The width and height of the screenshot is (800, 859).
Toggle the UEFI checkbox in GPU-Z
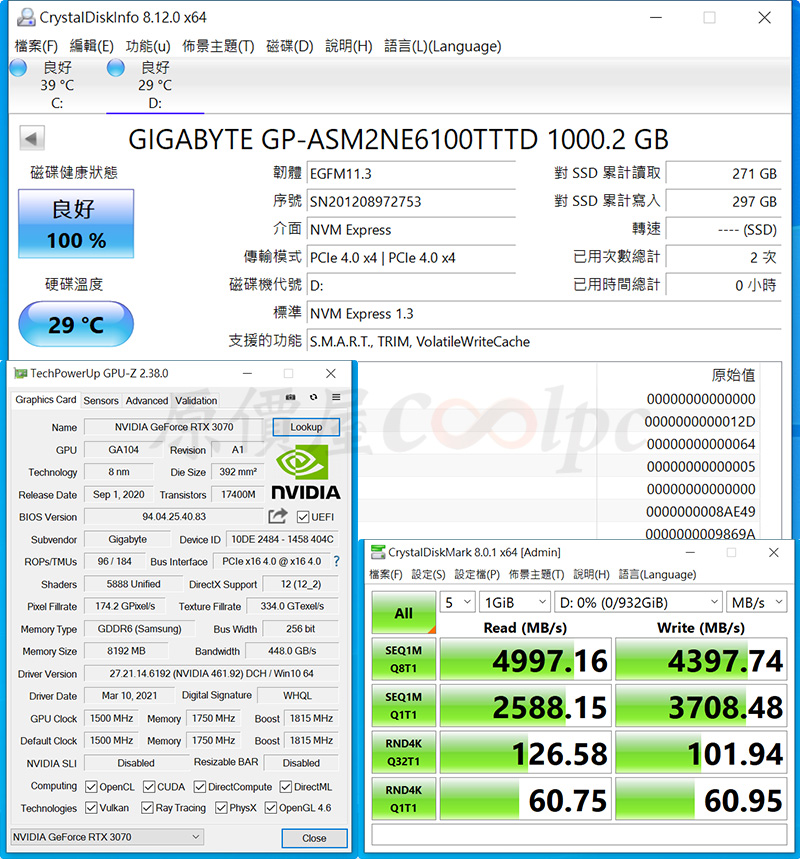point(302,517)
